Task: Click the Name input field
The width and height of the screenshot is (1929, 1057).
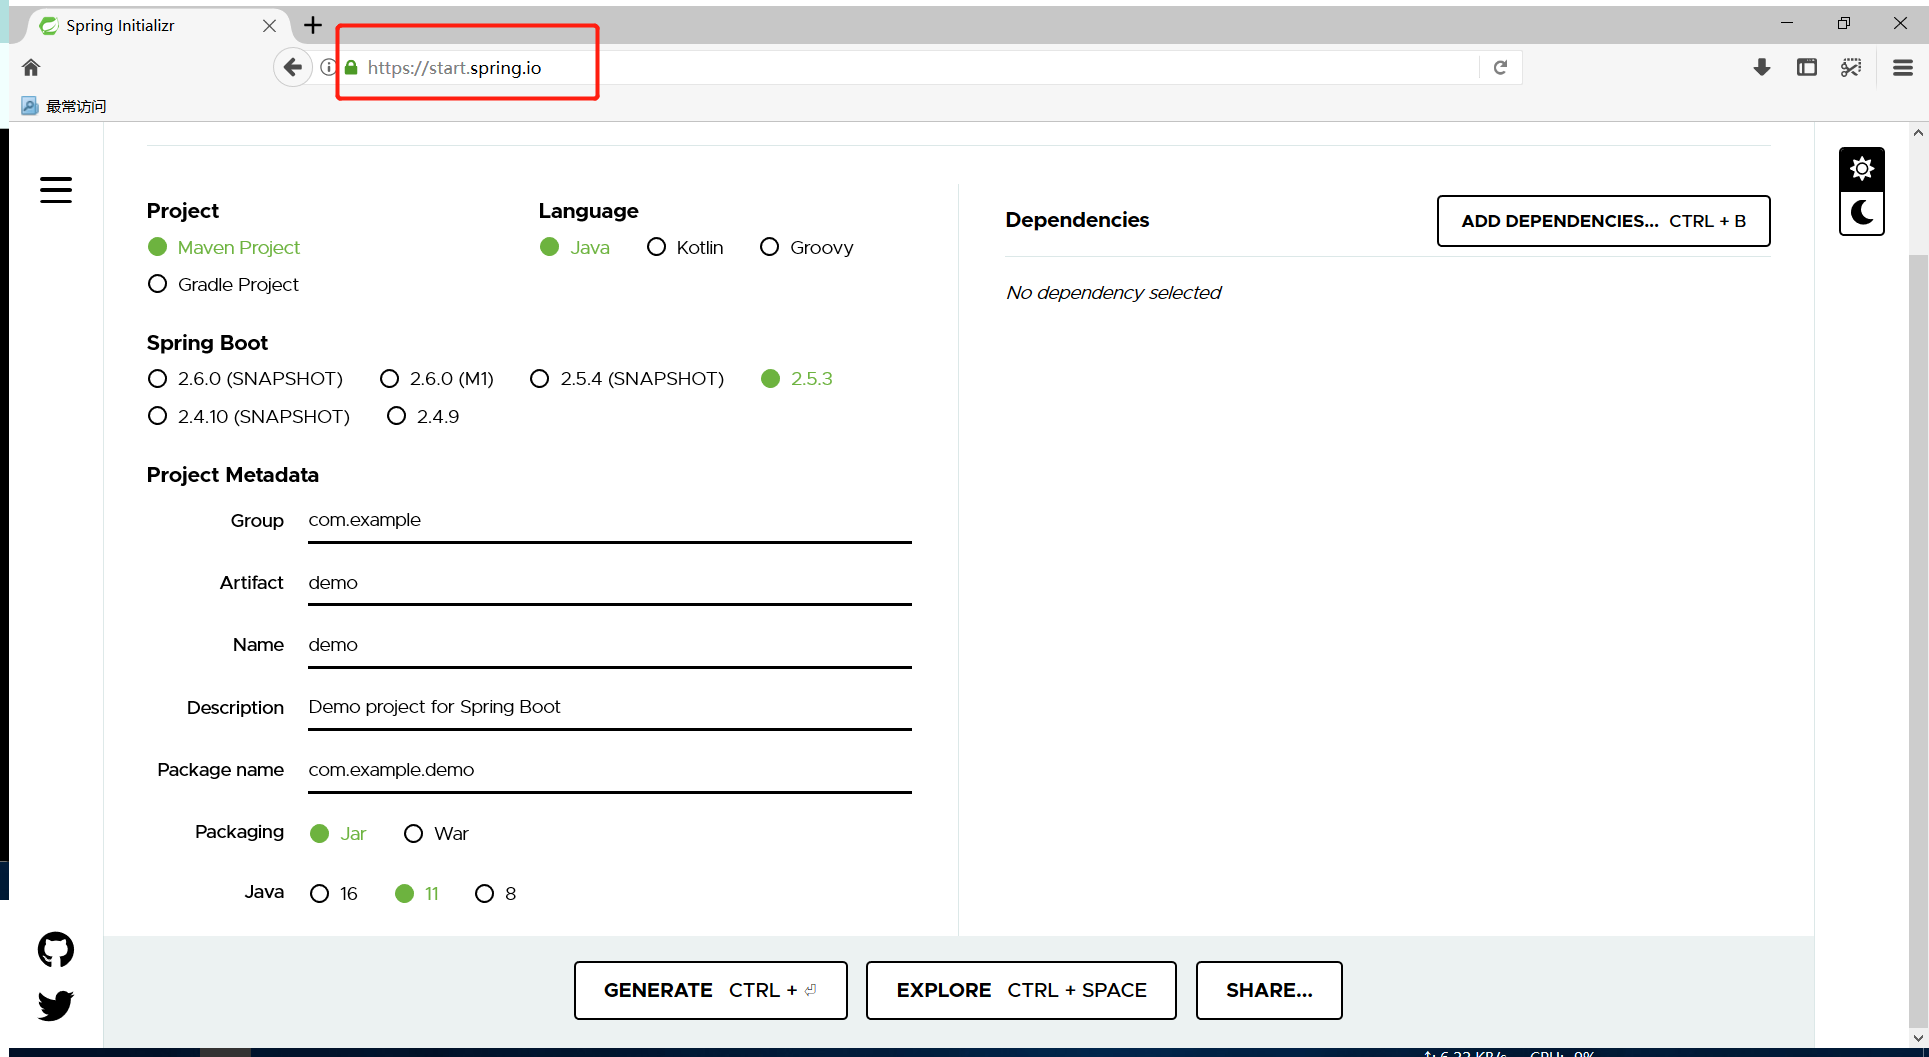Action: pyautogui.click(x=610, y=645)
